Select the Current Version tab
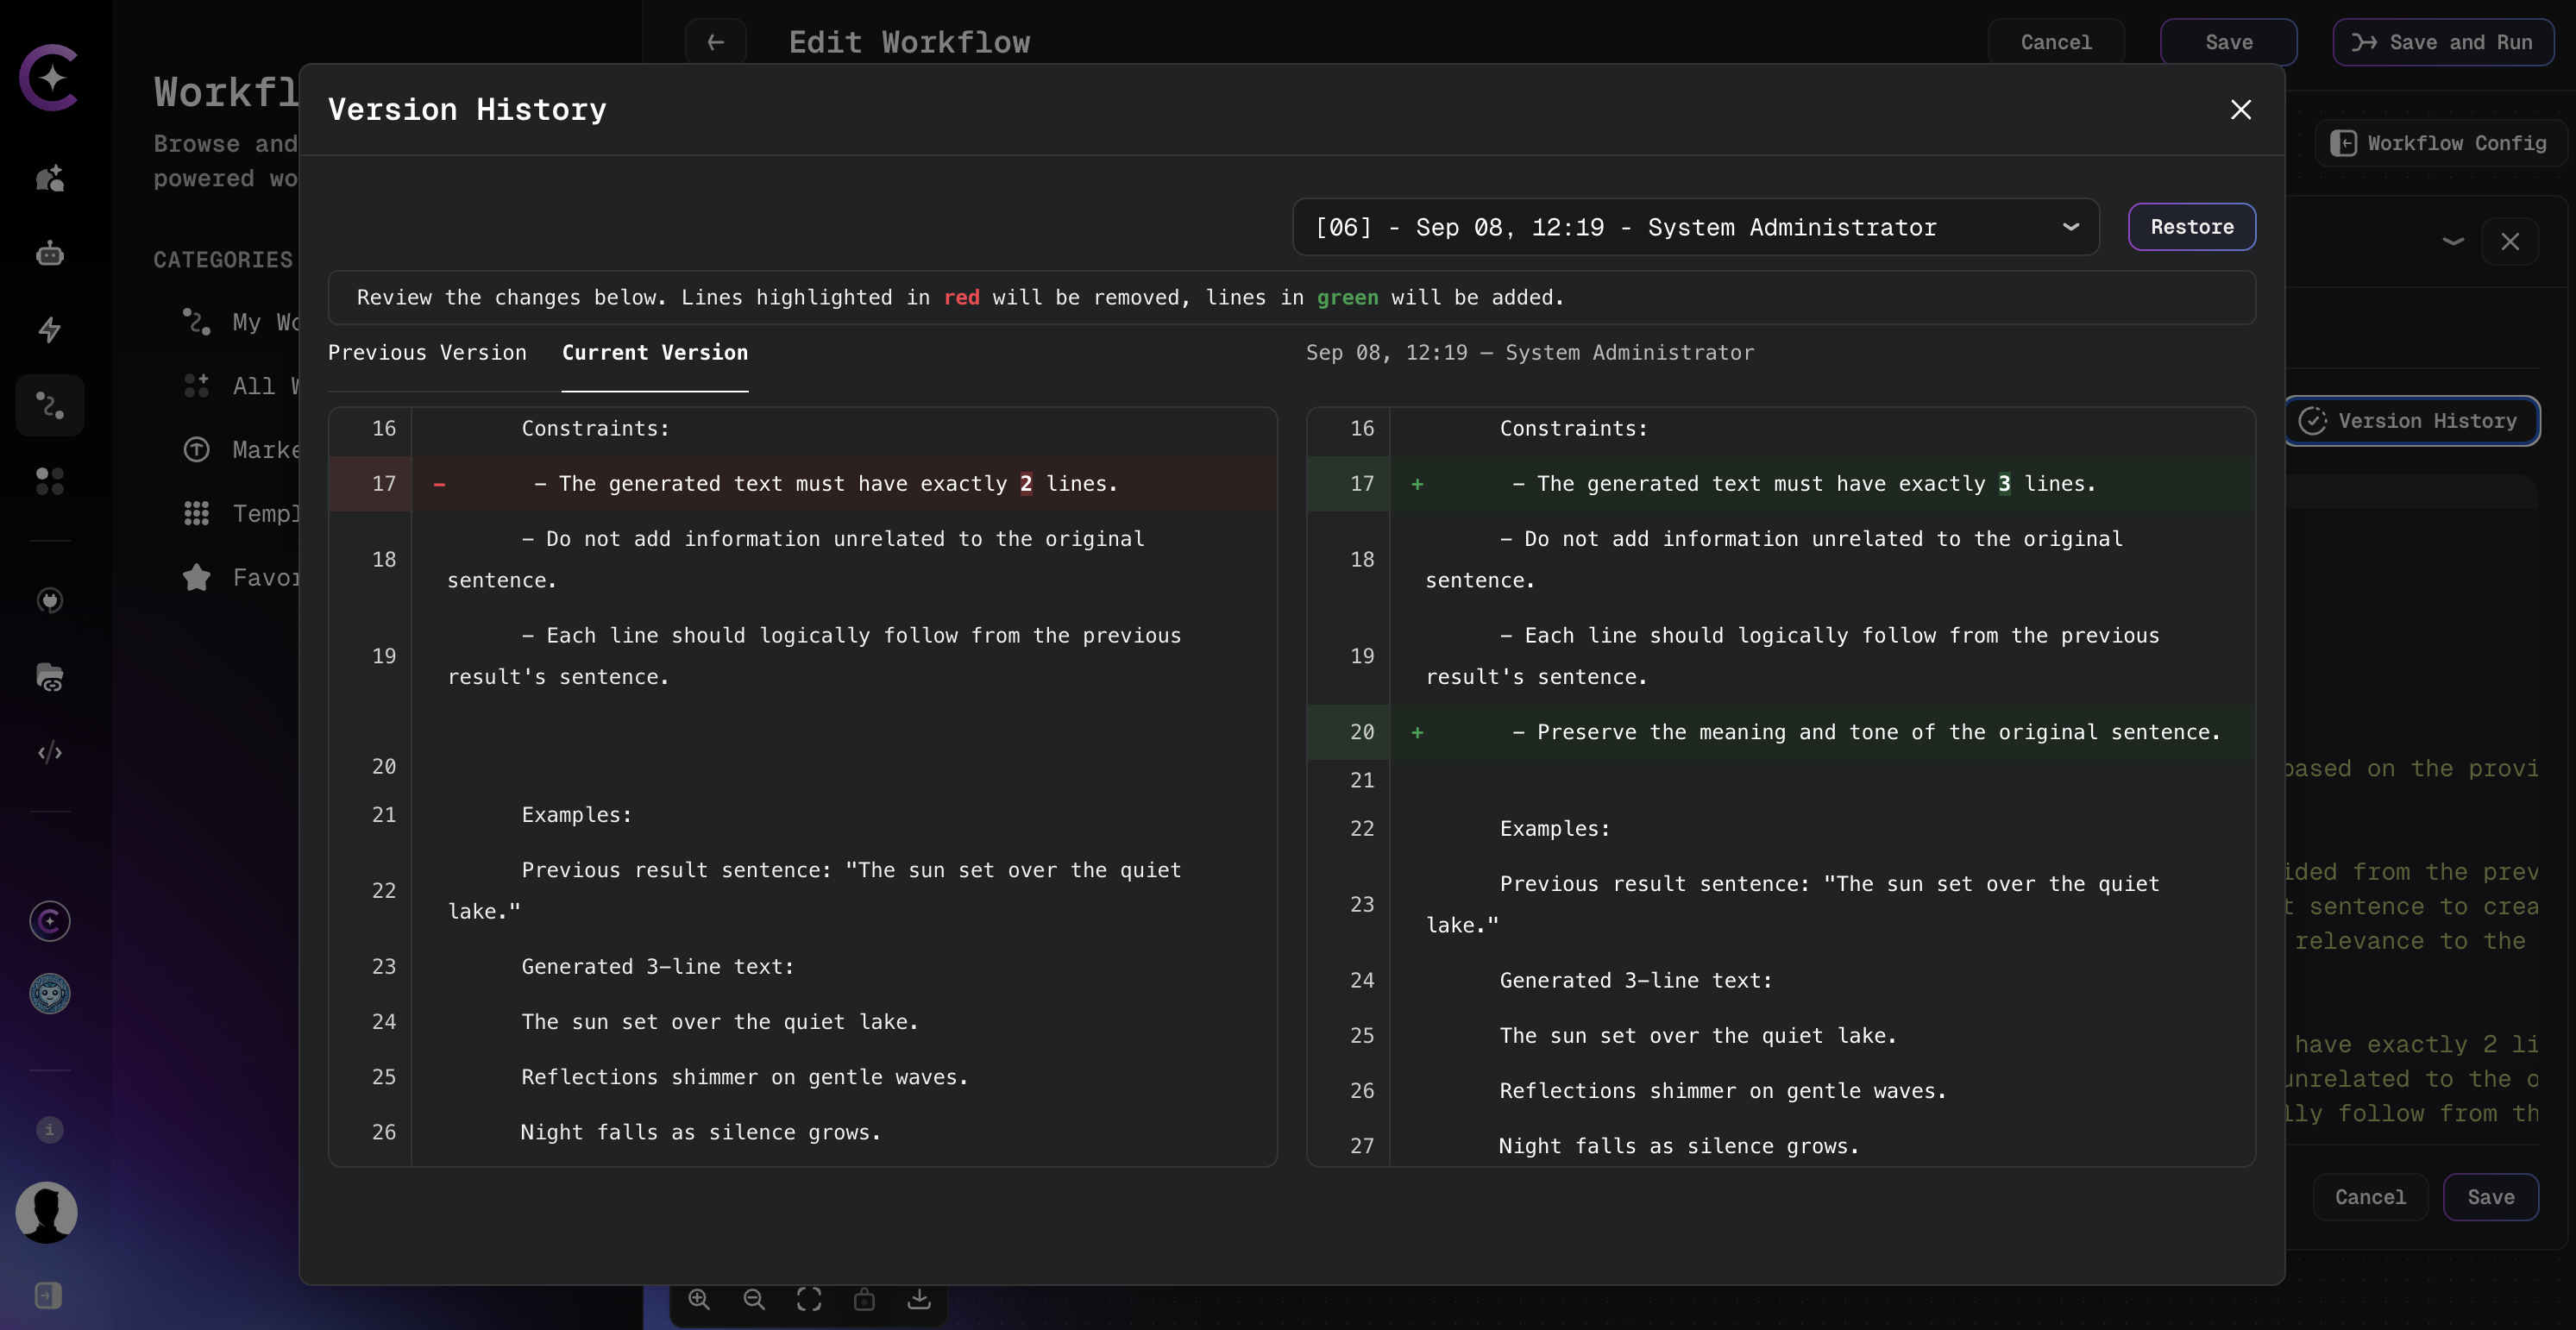Screen dimensions: 2576x1330 click(x=655, y=352)
